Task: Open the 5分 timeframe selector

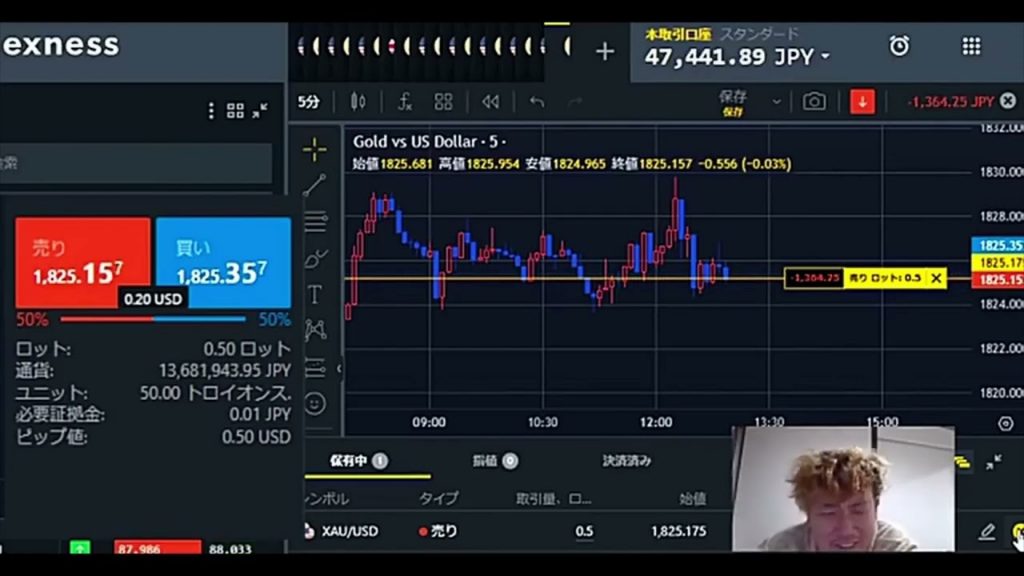Action: (309, 101)
